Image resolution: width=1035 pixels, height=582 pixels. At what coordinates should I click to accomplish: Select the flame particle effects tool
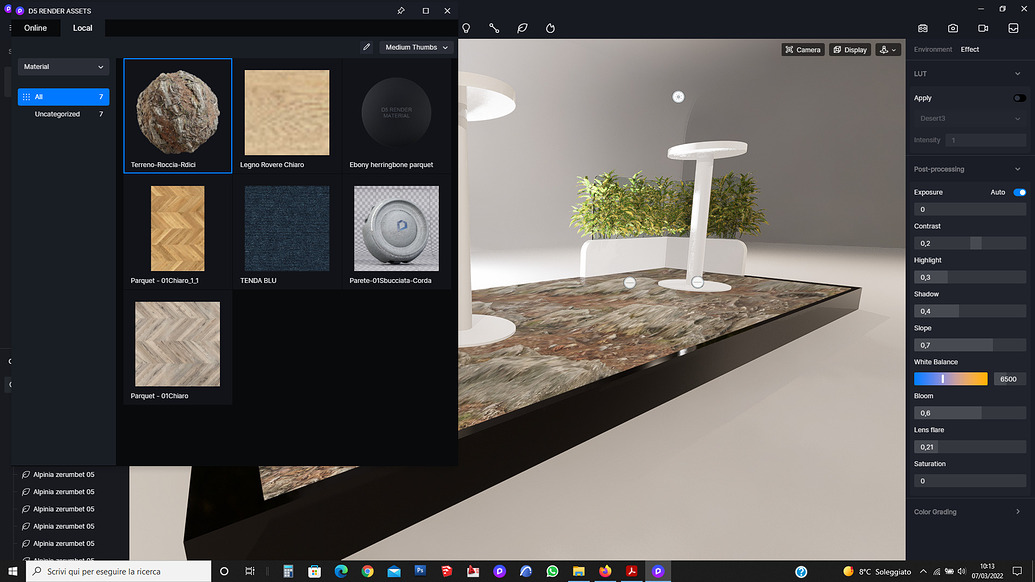click(x=550, y=28)
